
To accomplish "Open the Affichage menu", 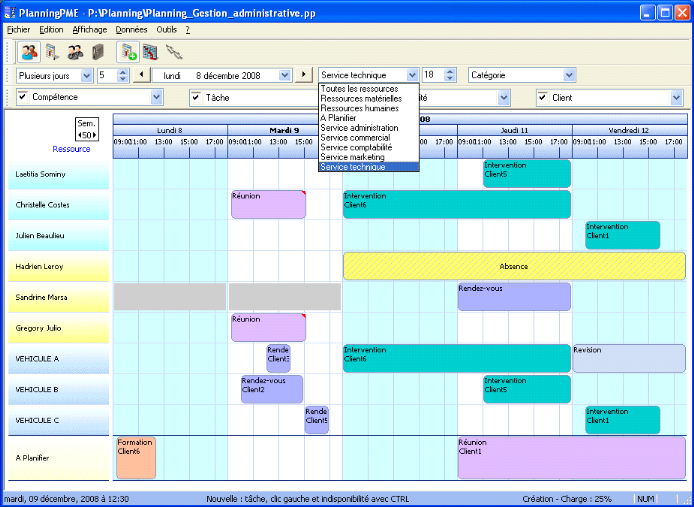I will (x=90, y=30).
